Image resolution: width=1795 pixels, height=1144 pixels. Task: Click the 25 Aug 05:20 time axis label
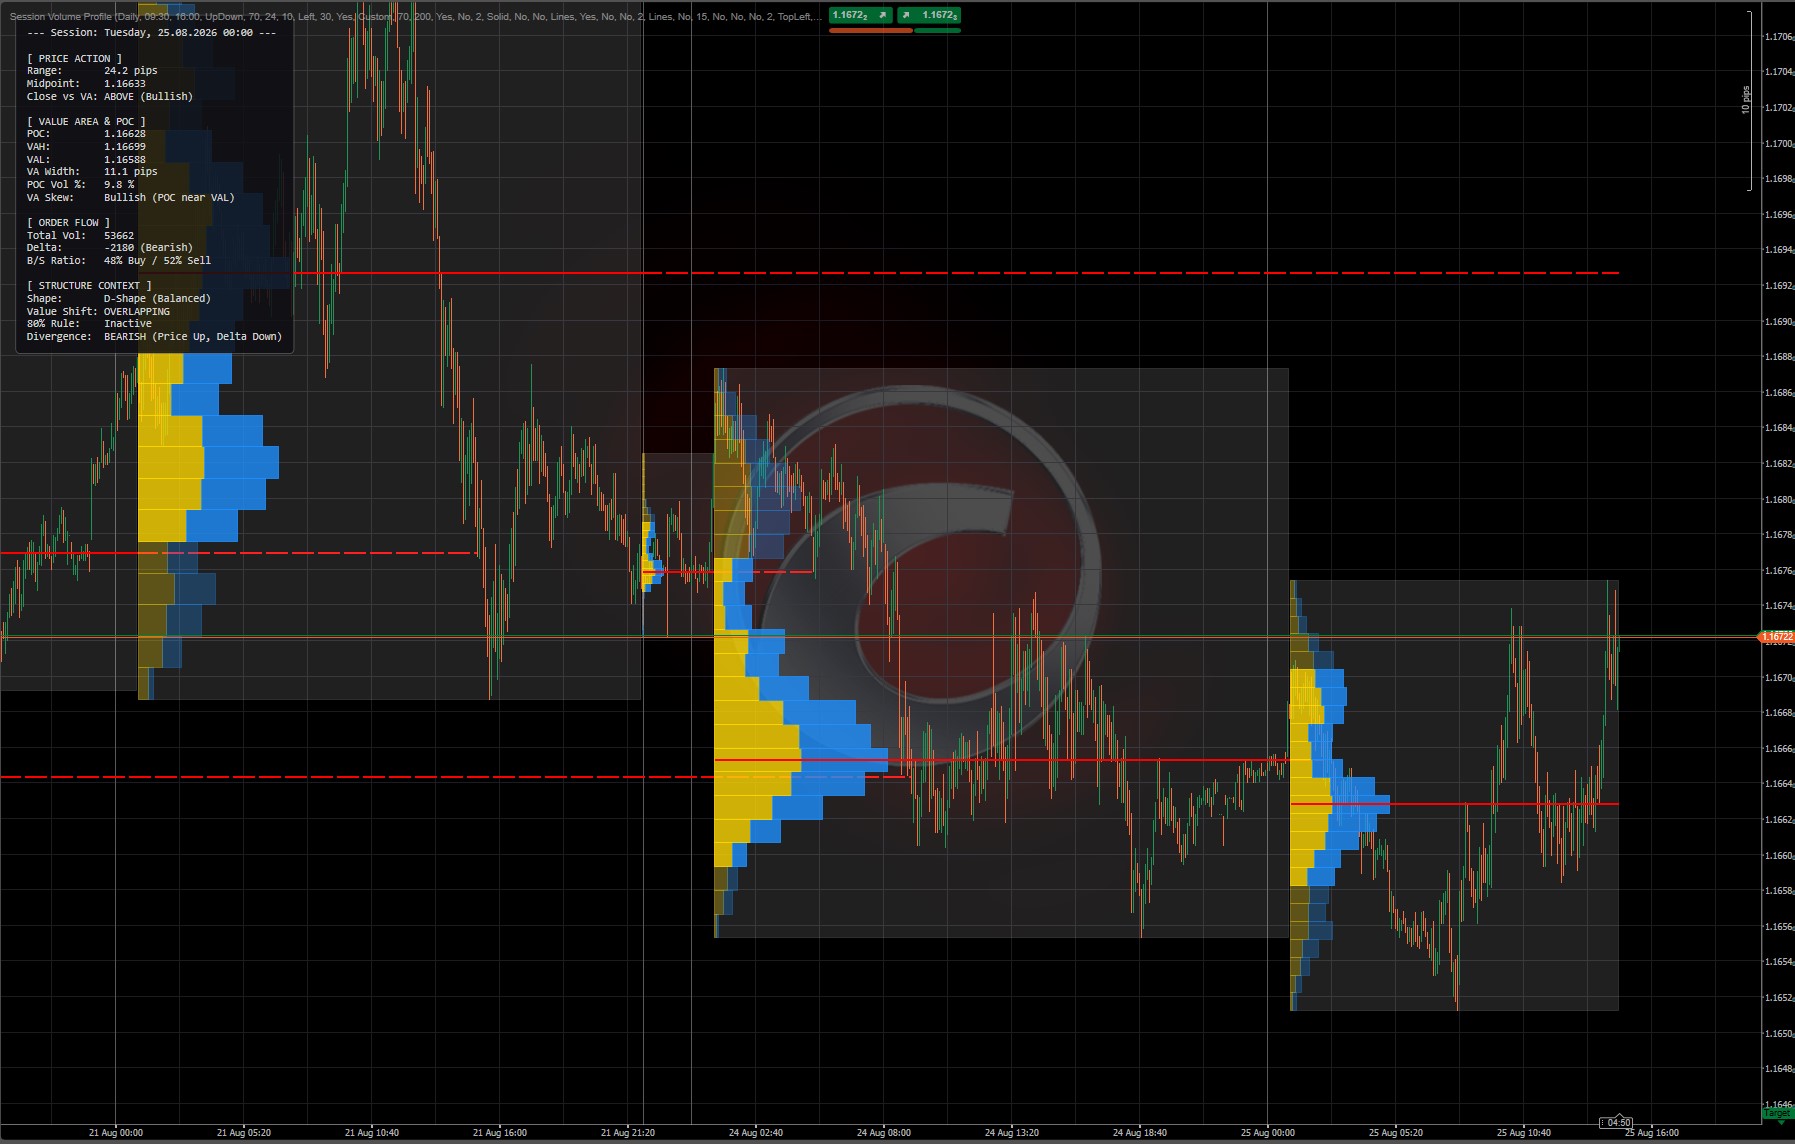click(1396, 1133)
